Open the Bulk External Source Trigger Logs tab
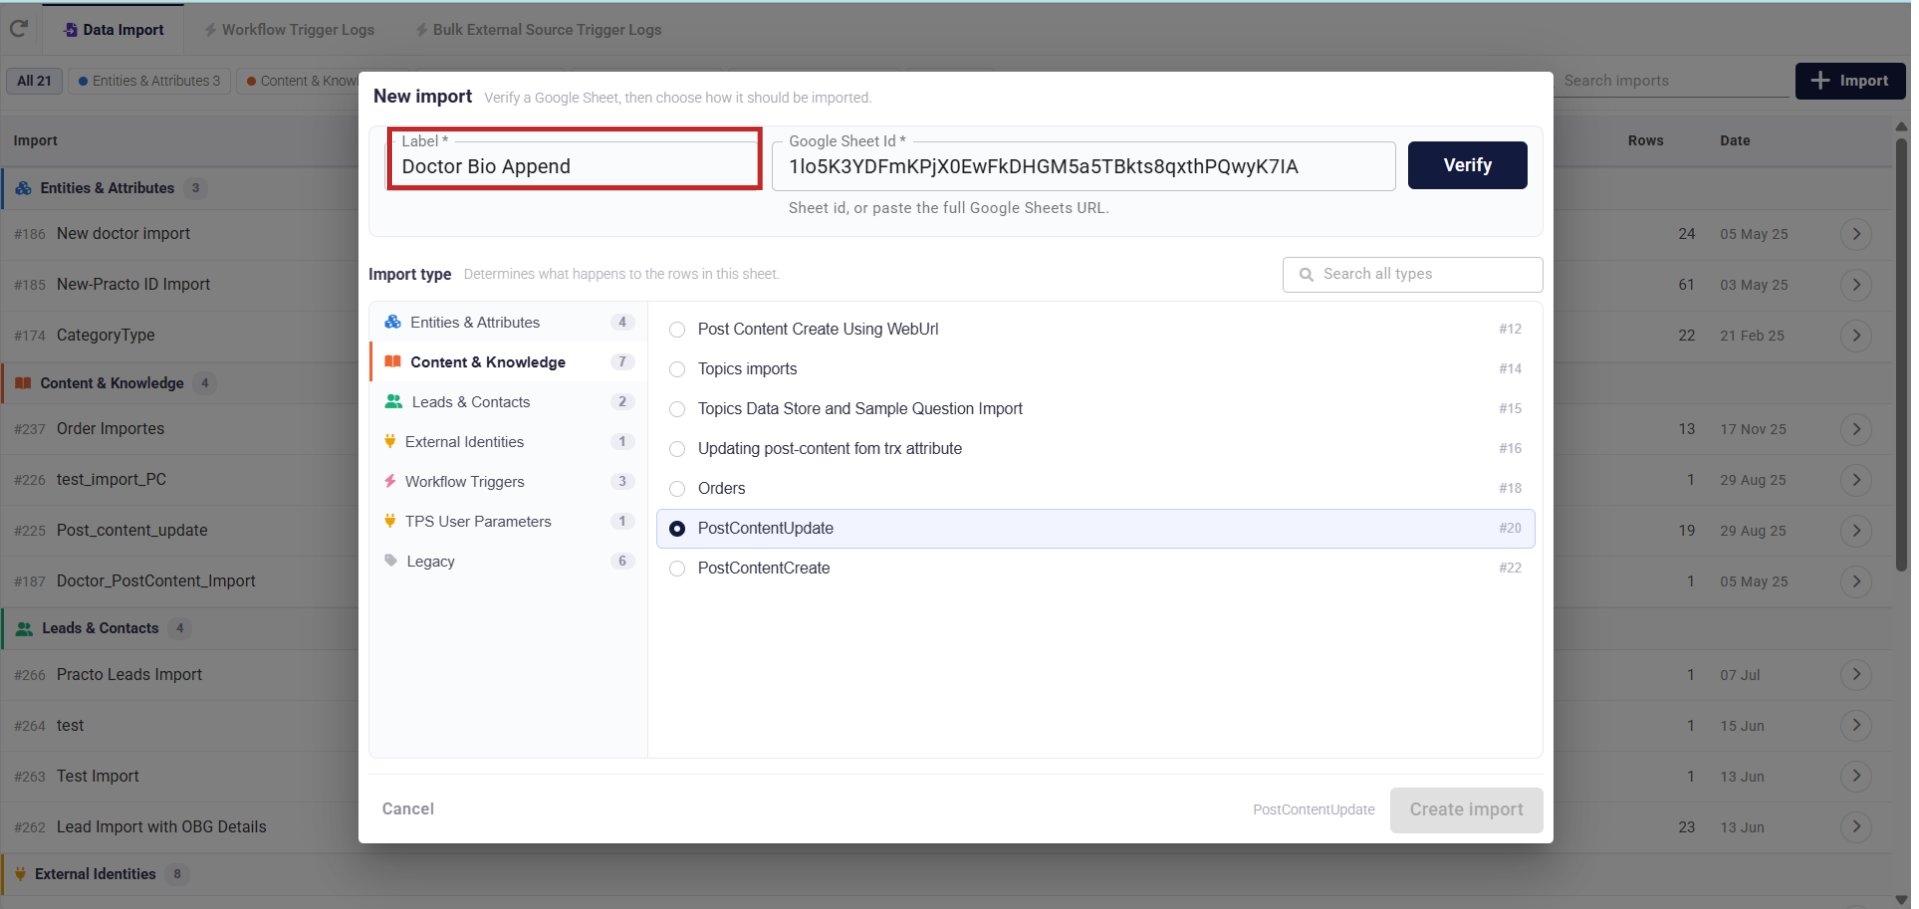This screenshot has width=1919, height=909. pyautogui.click(x=539, y=30)
